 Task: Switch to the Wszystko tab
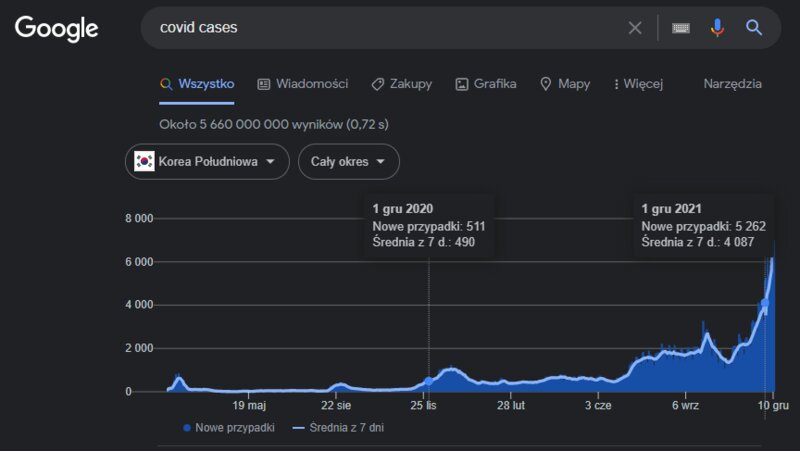pos(196,84)
